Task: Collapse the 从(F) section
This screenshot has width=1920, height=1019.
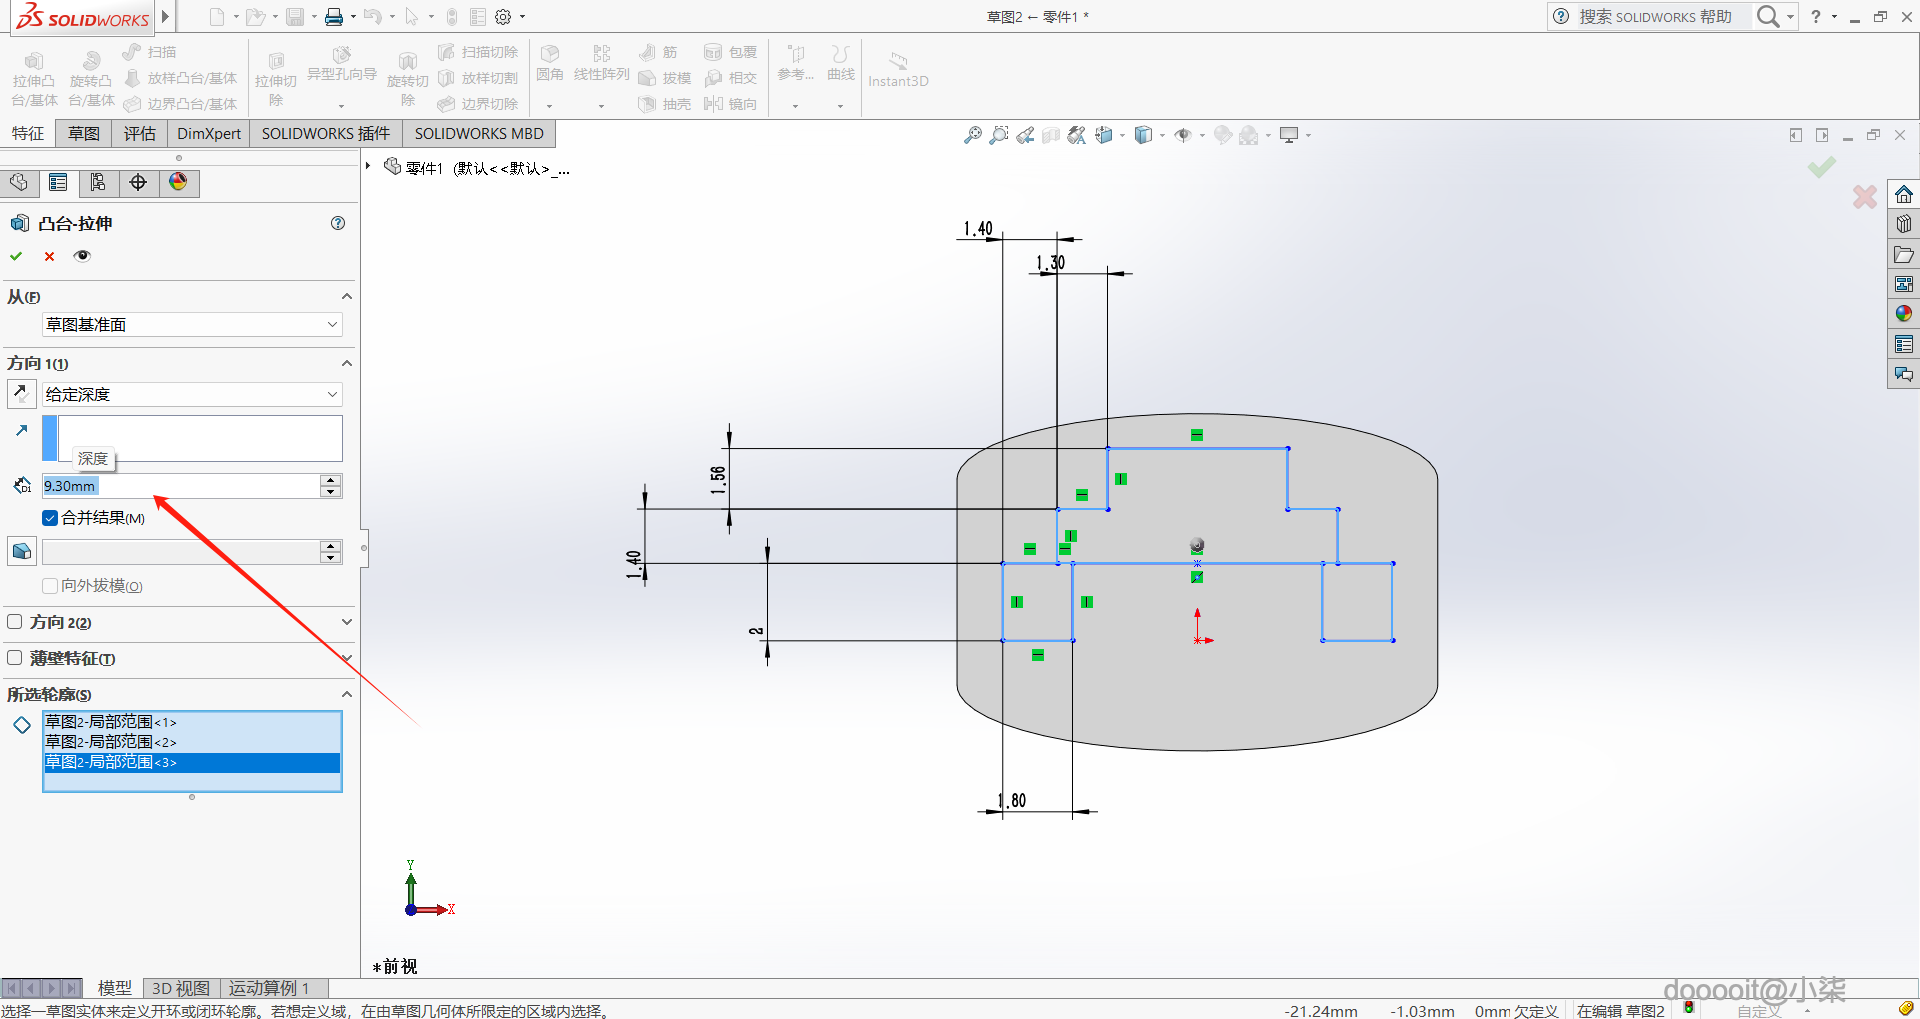Action: tap(346, 296)
